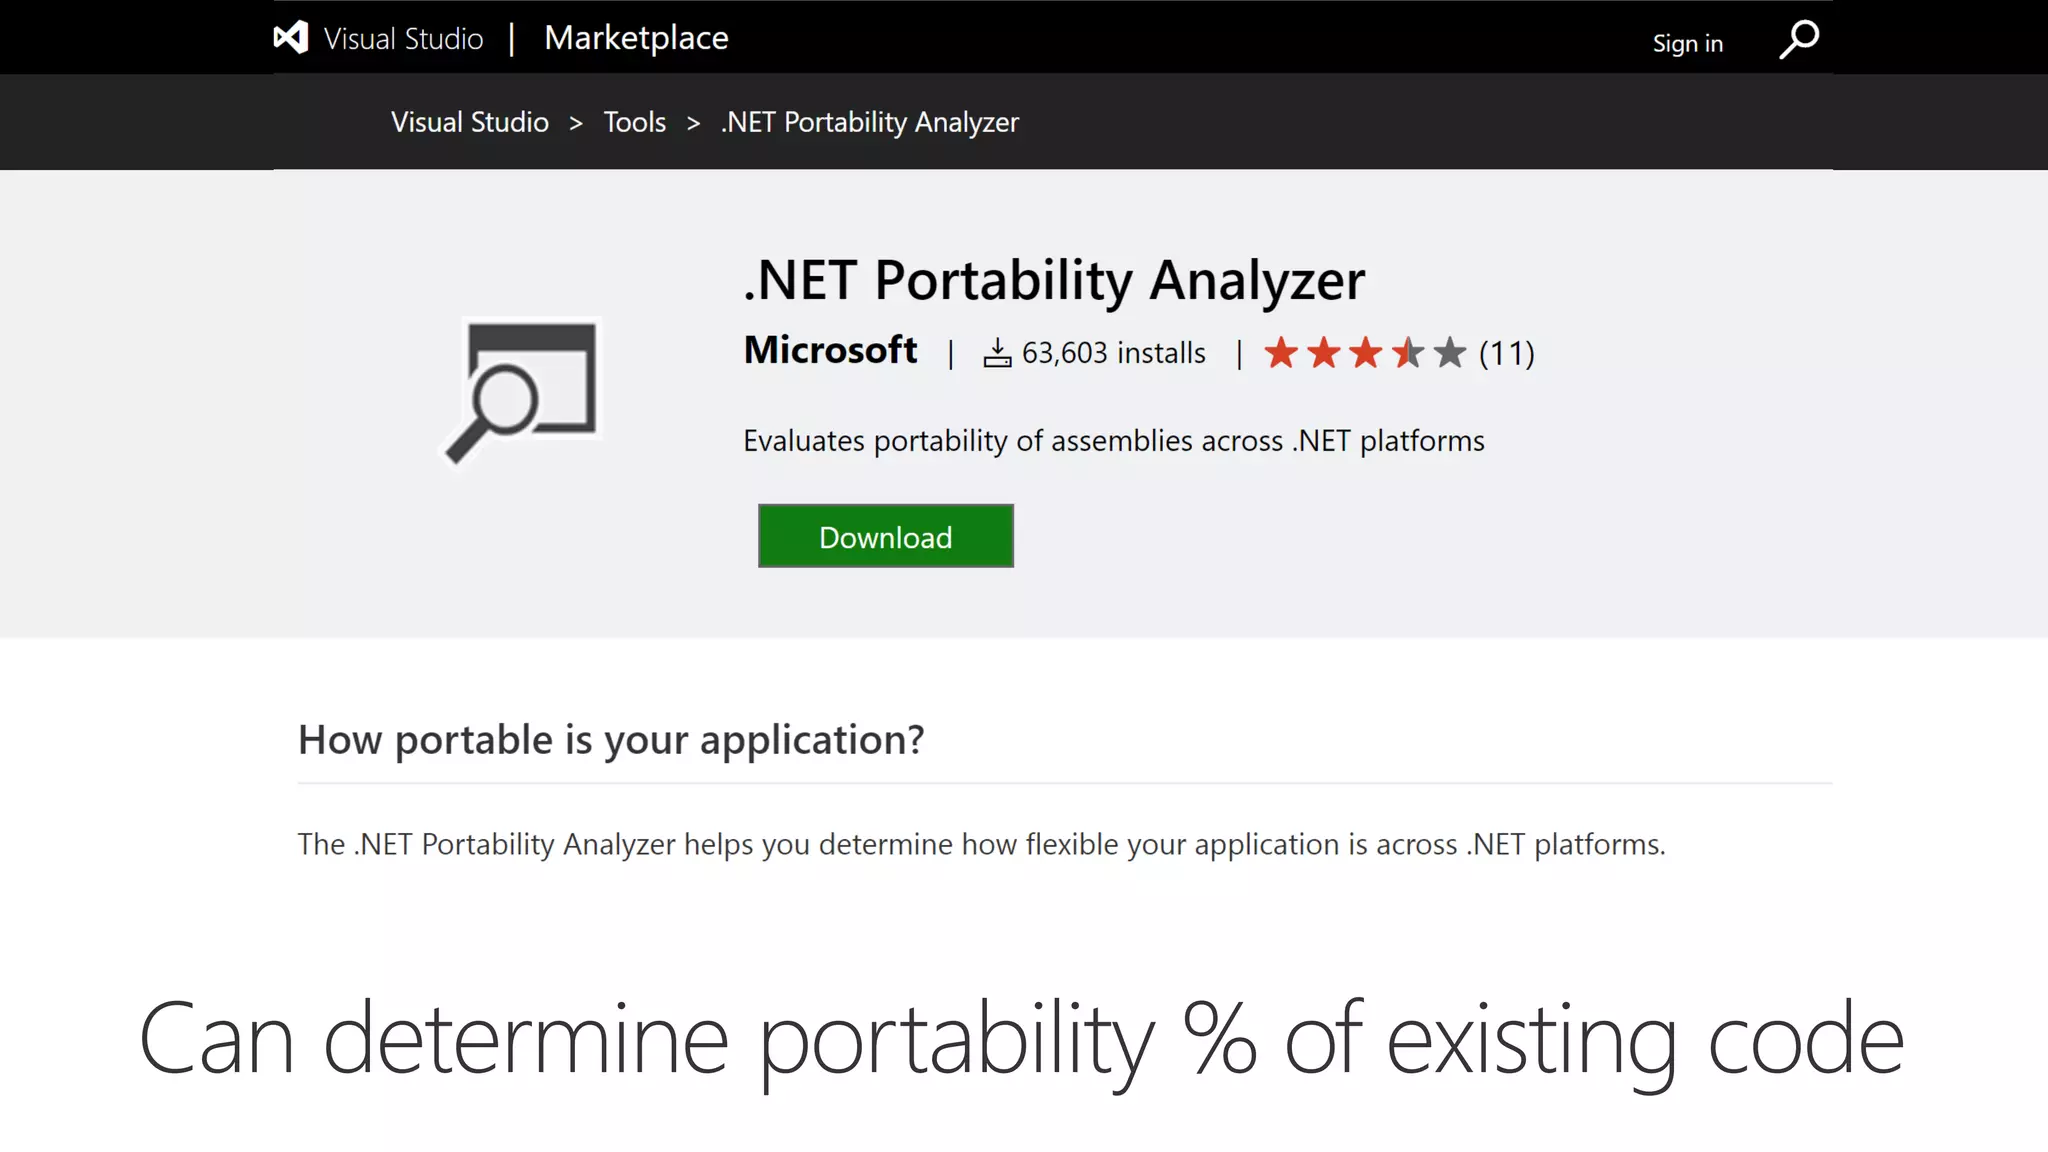The width and height of the screenshot is (2048, 1152).
Task: Go to Tools breadcrumb
Action: 634,122
